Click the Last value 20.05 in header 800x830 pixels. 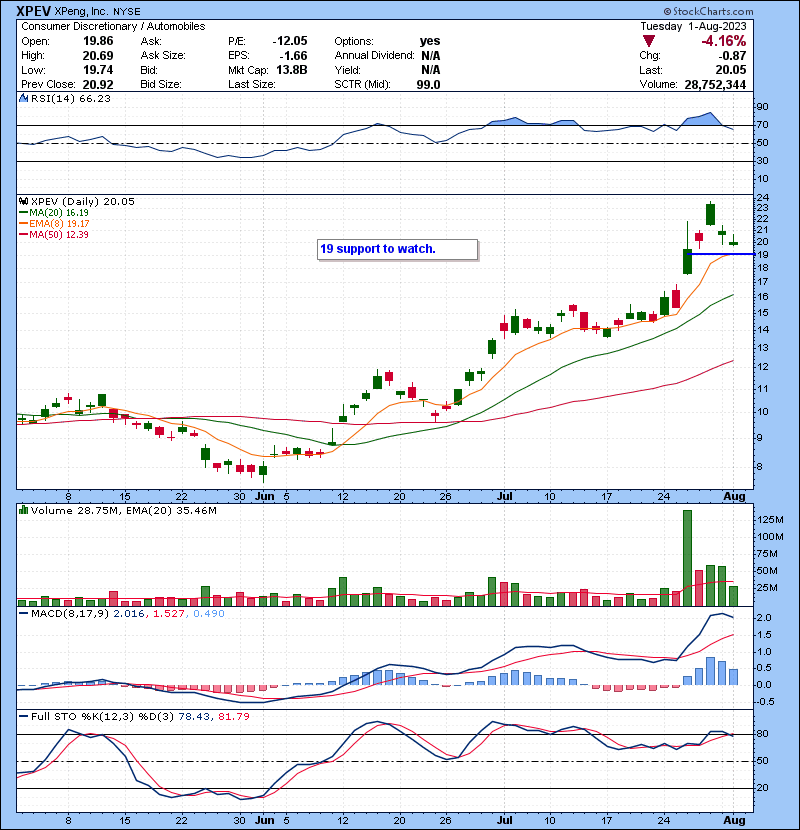(x=731, y=70)
